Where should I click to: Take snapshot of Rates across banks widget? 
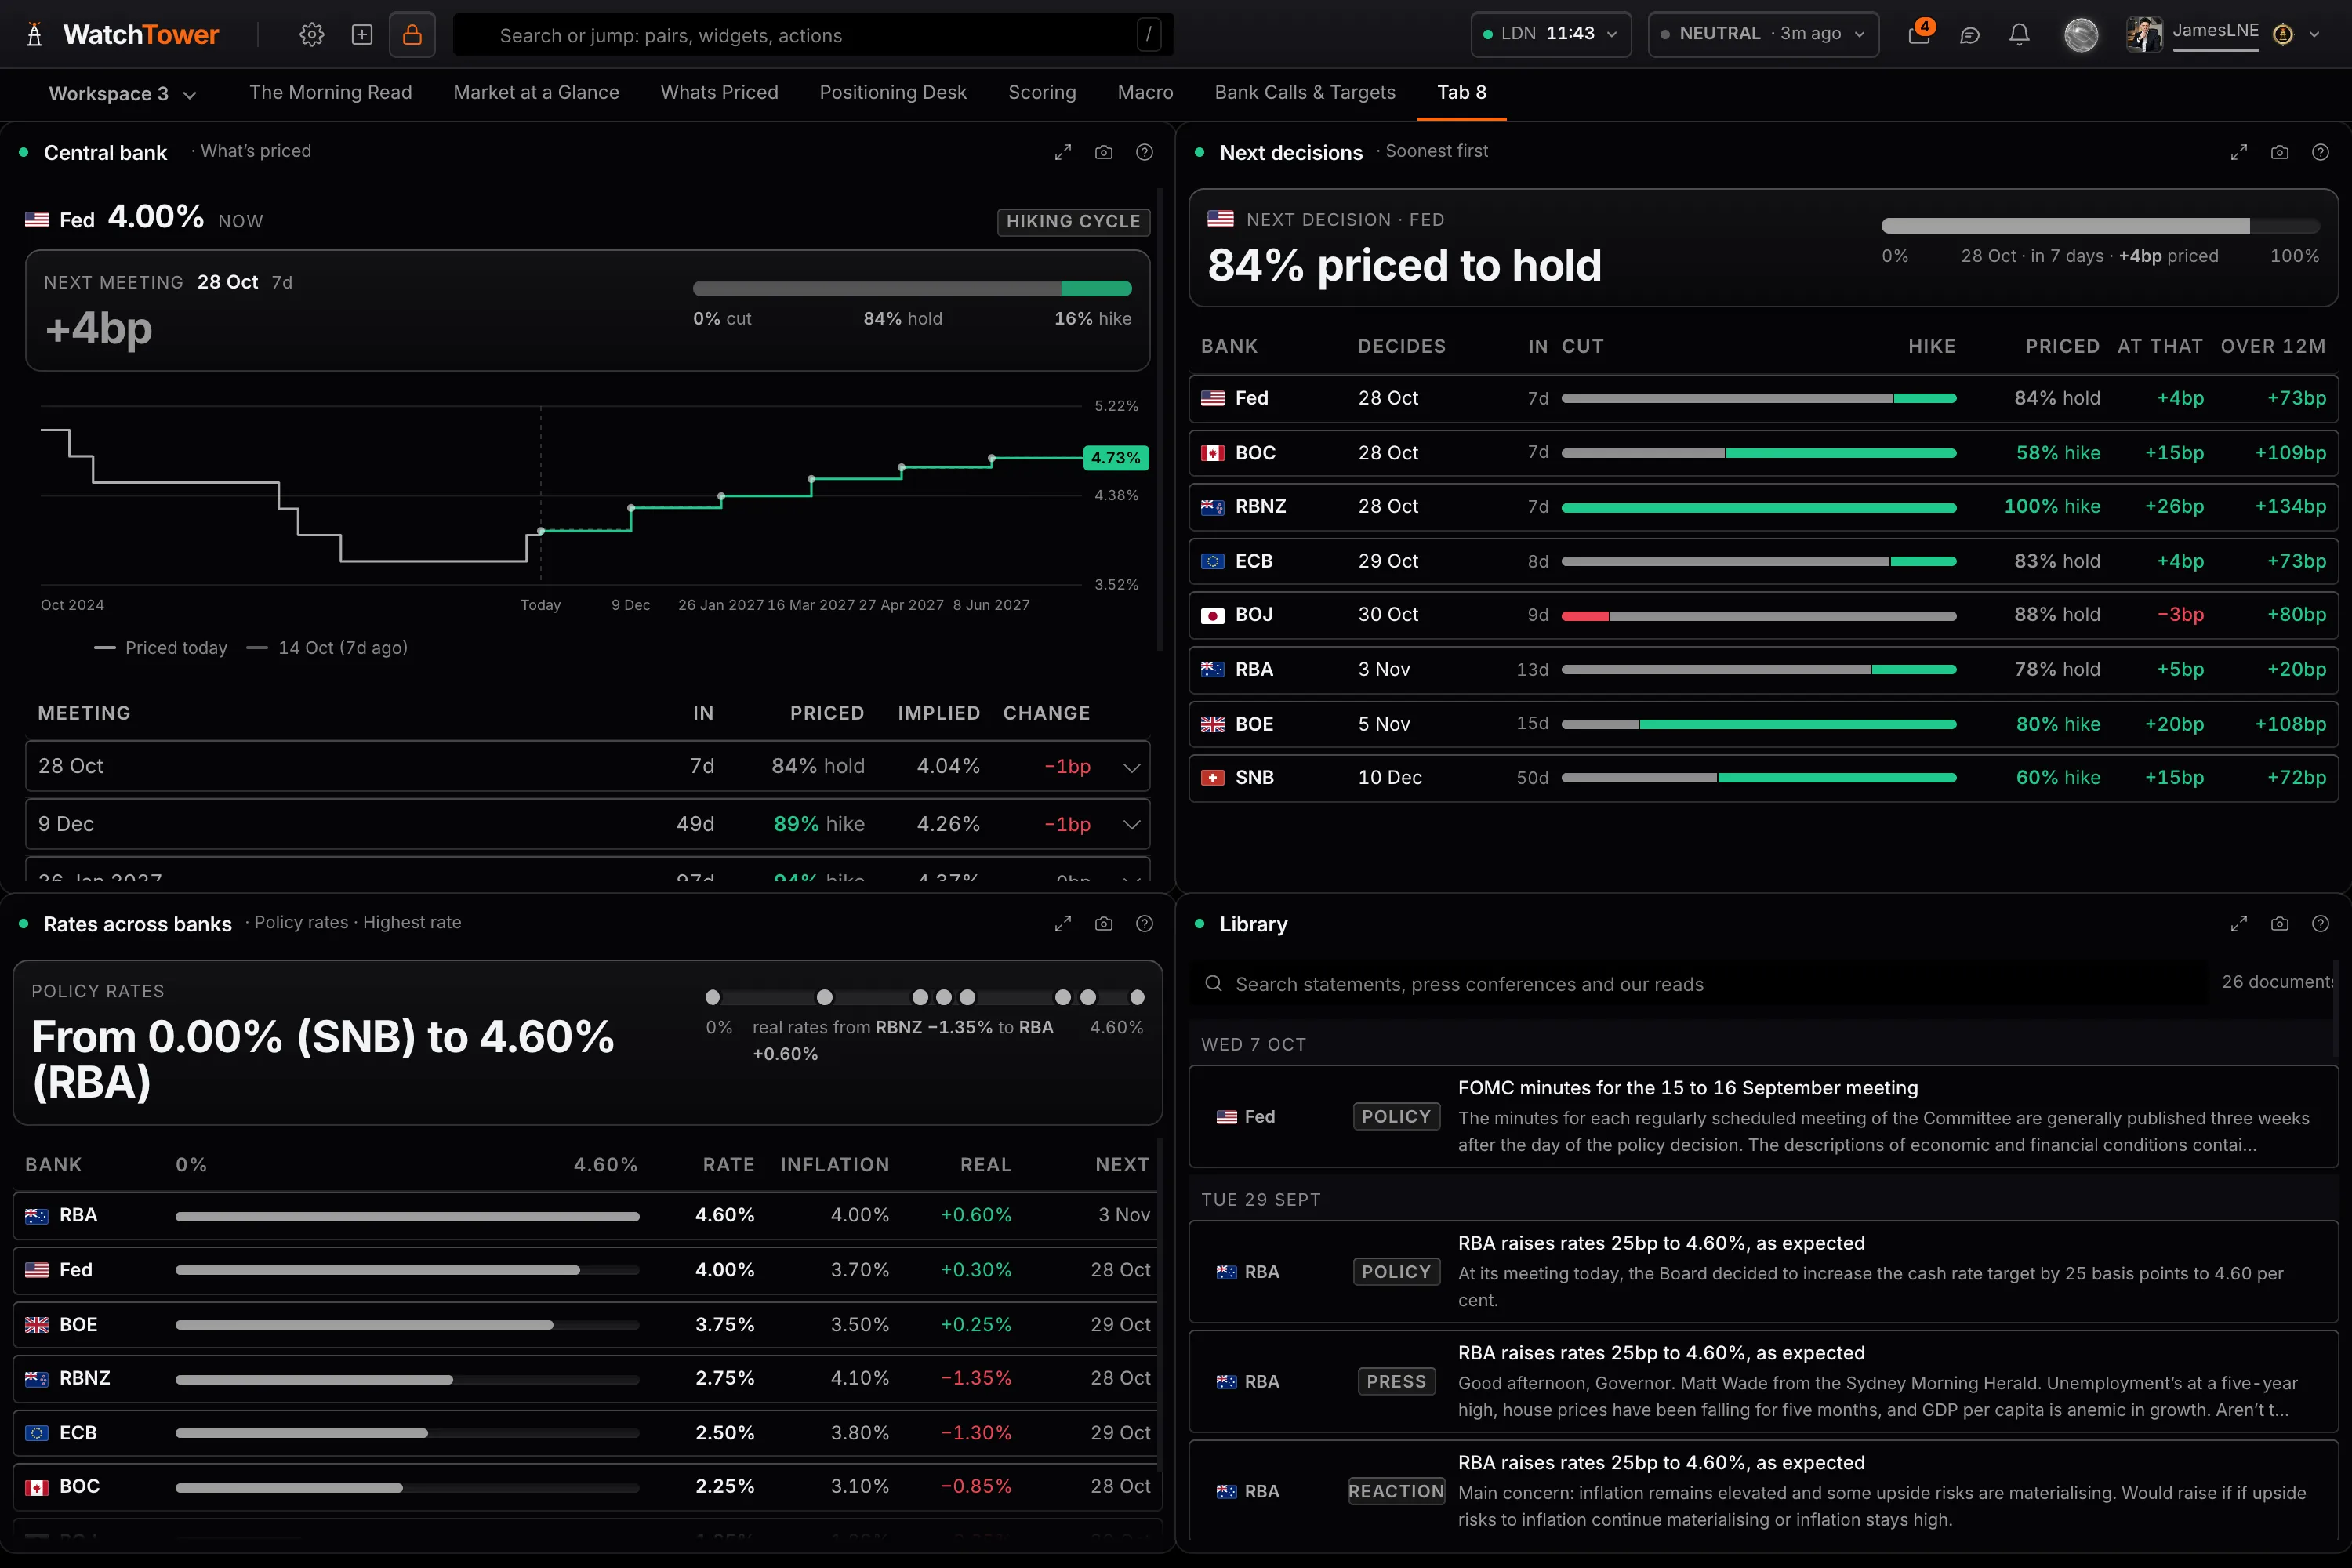1104,924
